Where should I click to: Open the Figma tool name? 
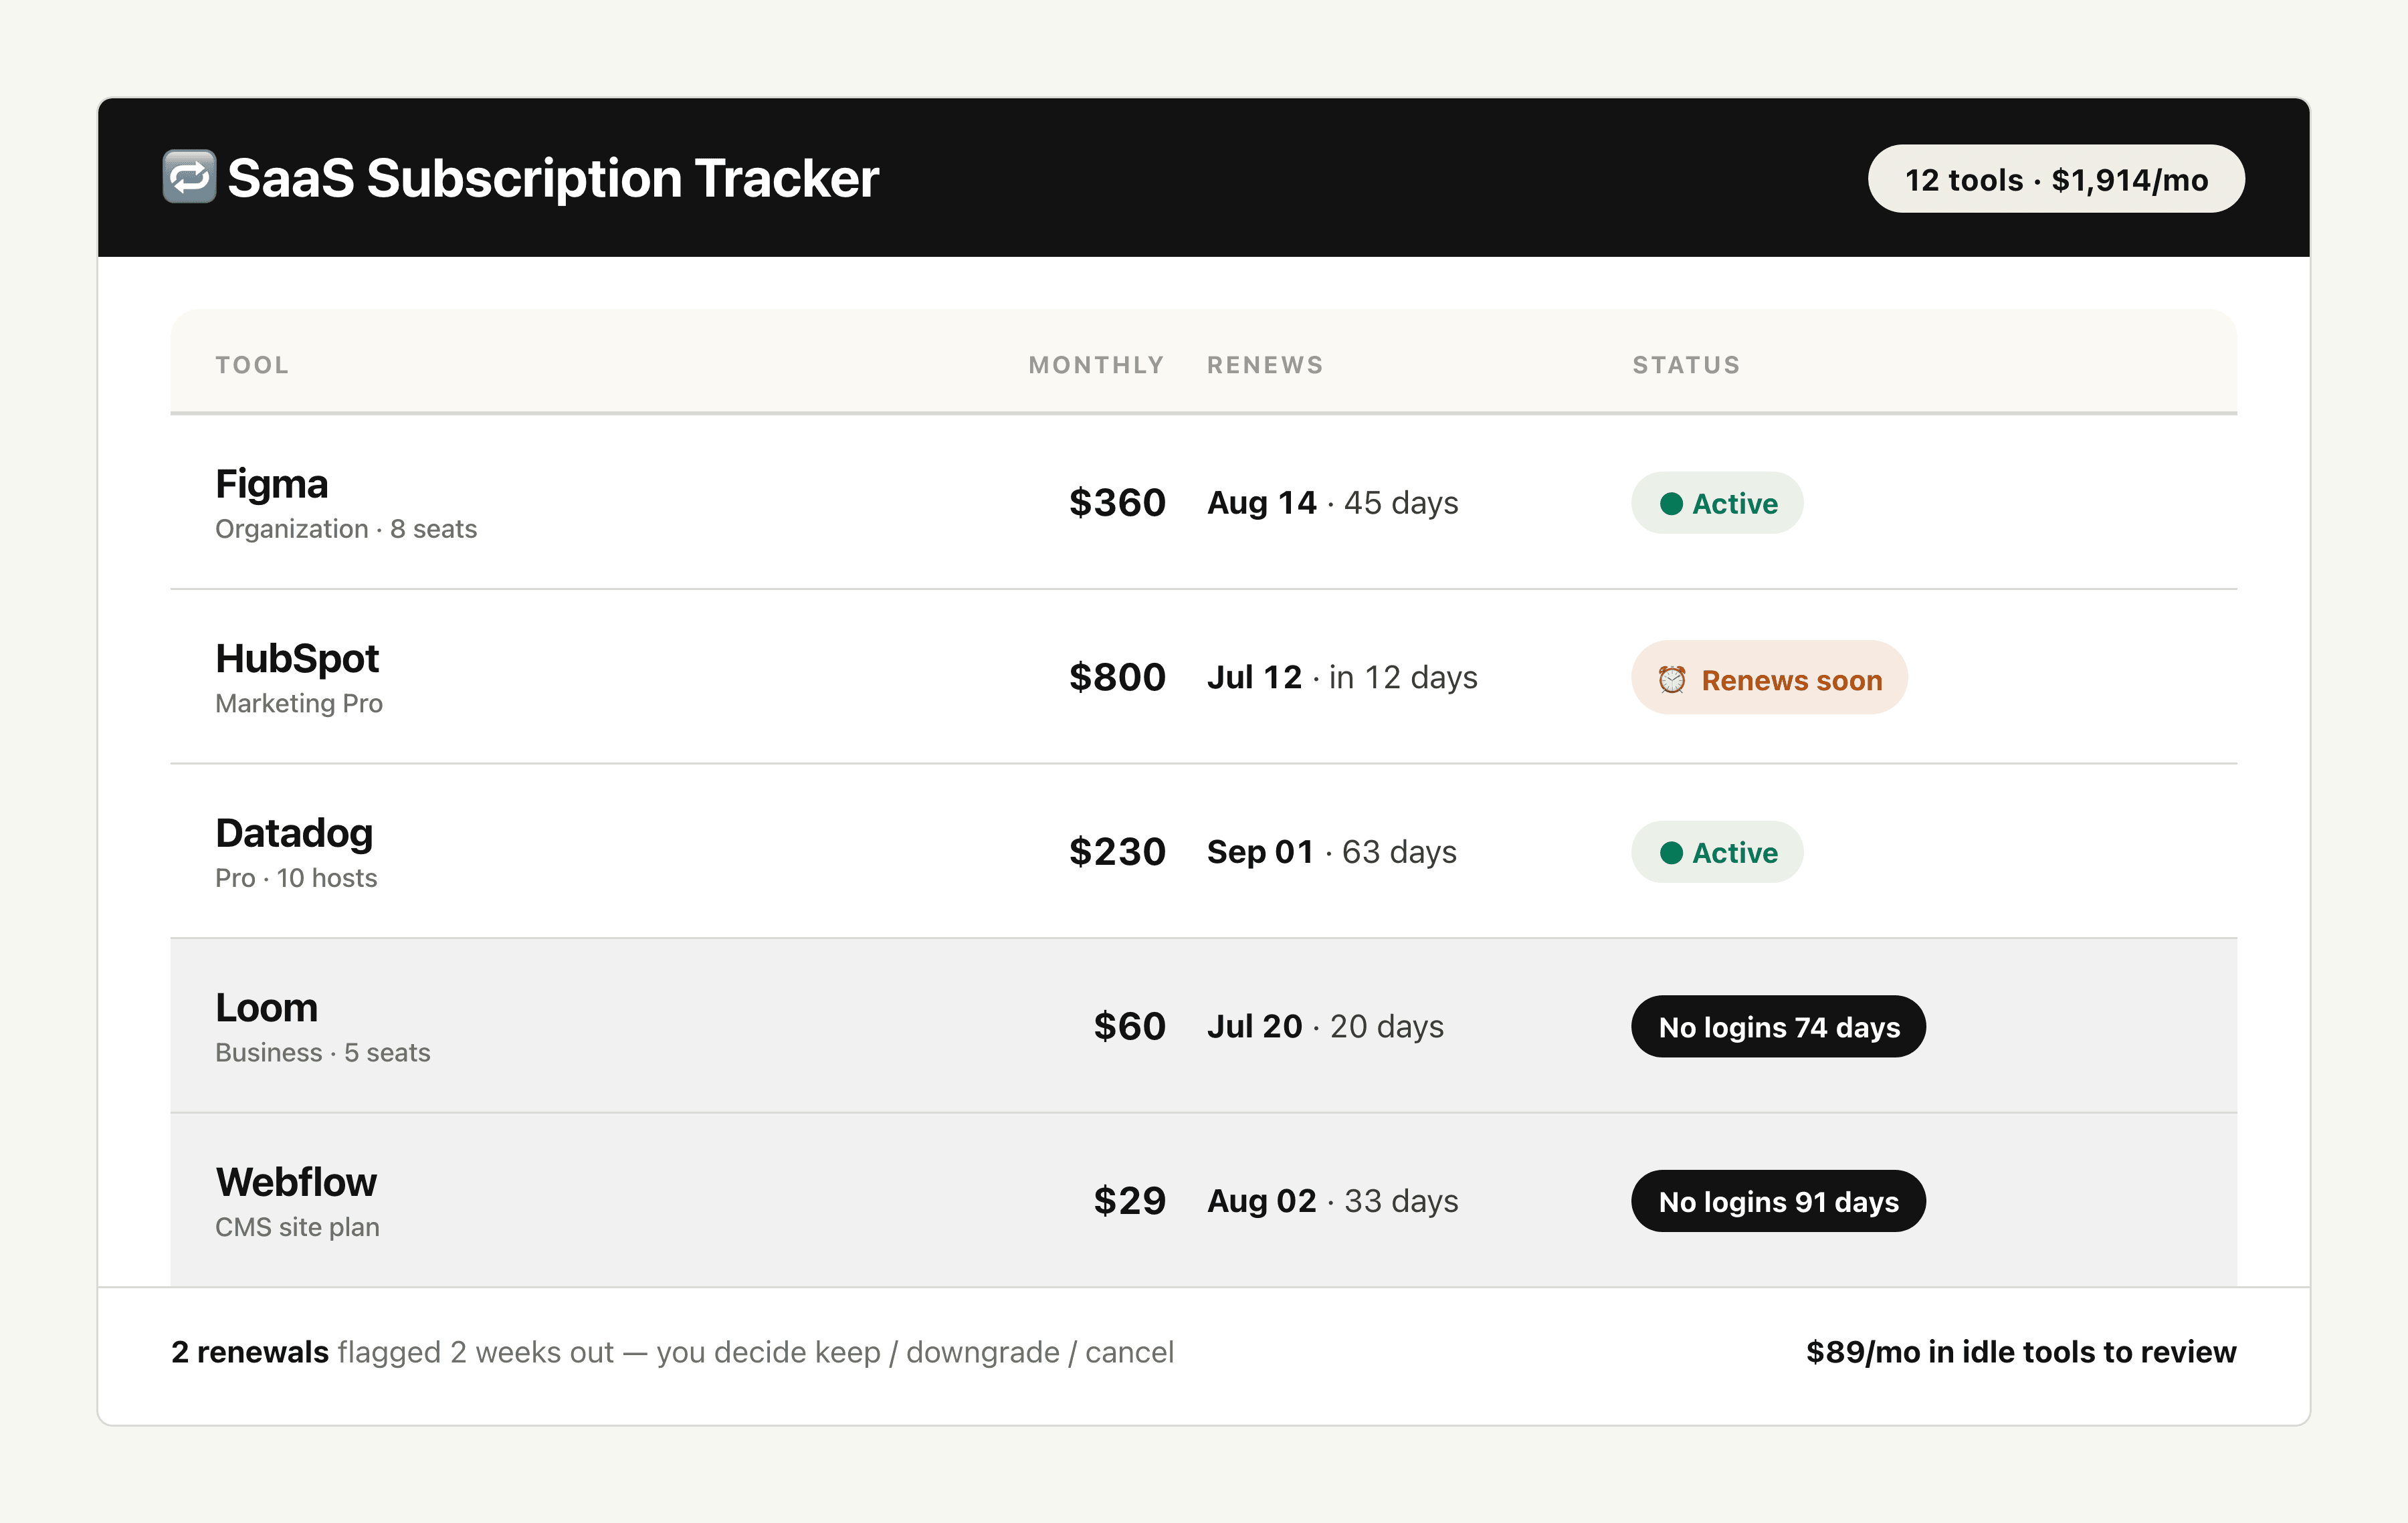coord(272,484)
